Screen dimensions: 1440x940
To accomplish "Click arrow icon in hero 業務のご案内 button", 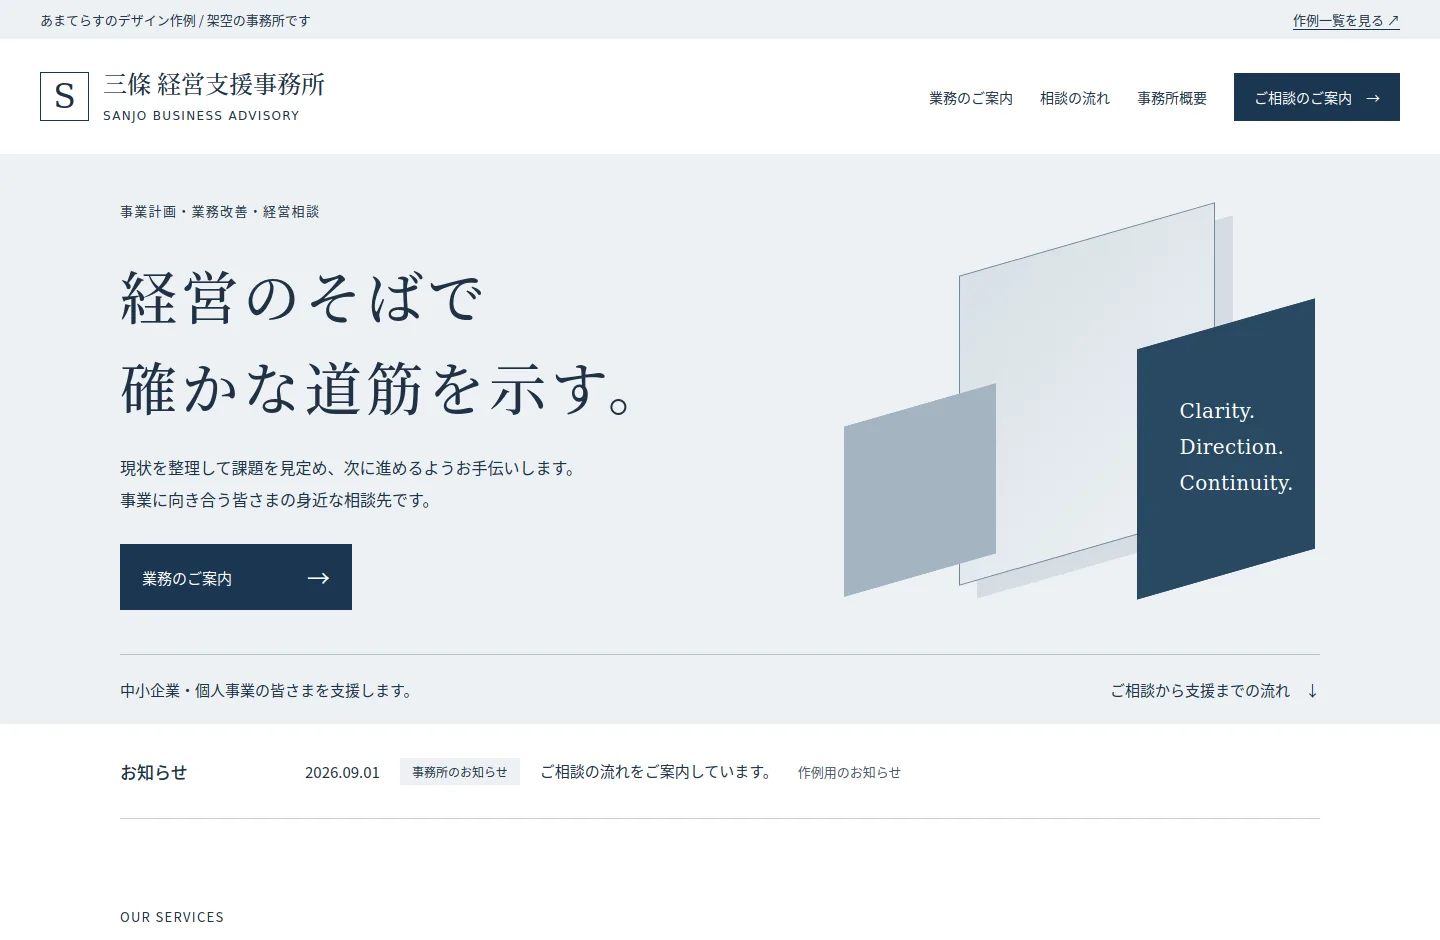I will [x=318, y=578].
